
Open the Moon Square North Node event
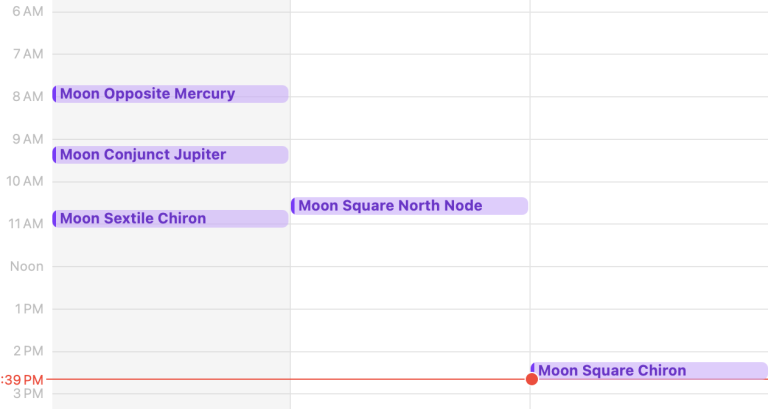tap(409, 206)
